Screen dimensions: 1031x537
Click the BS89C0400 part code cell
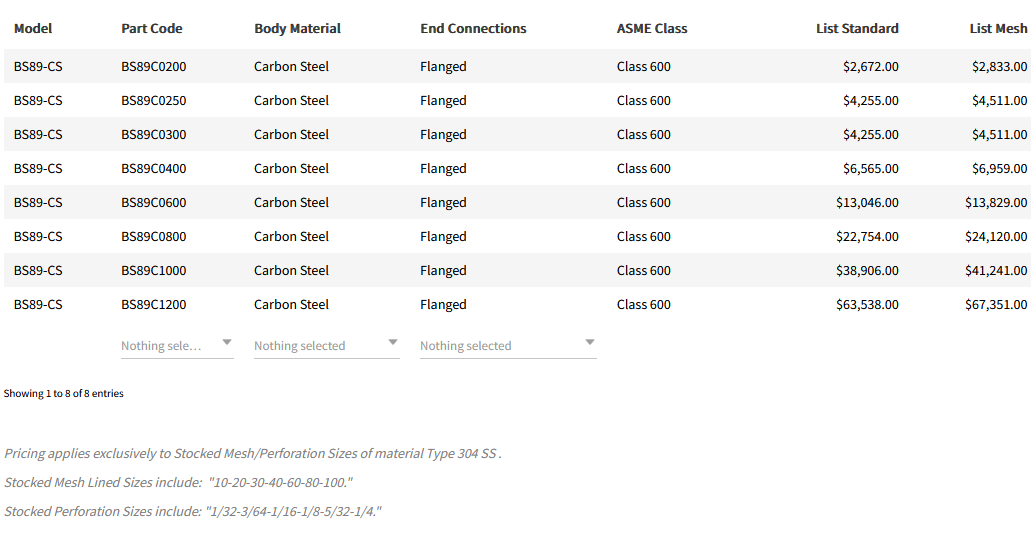pyautogui.click(x=154, y=169)
